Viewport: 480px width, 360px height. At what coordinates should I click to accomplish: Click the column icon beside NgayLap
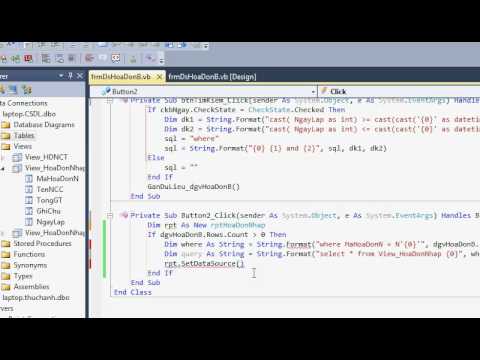(x=29, y=222)
